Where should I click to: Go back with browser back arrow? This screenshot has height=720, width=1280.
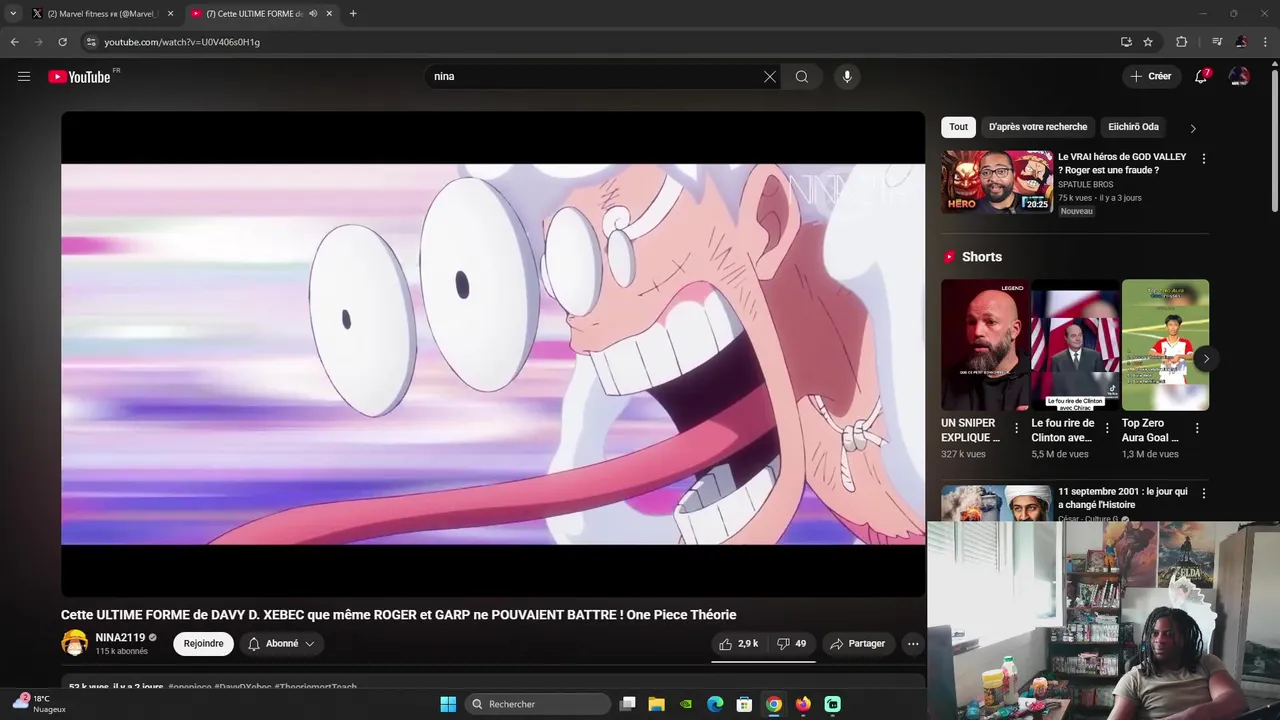[x=14, y=42]
